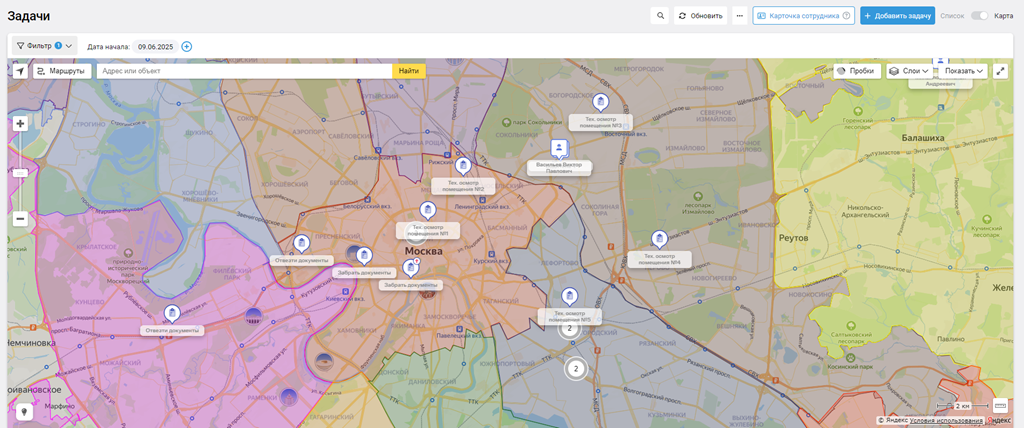Click landmark photo icon near Воробьёвы горы
The width and height of the screenshot is (1024, 428).
(325, 360)
